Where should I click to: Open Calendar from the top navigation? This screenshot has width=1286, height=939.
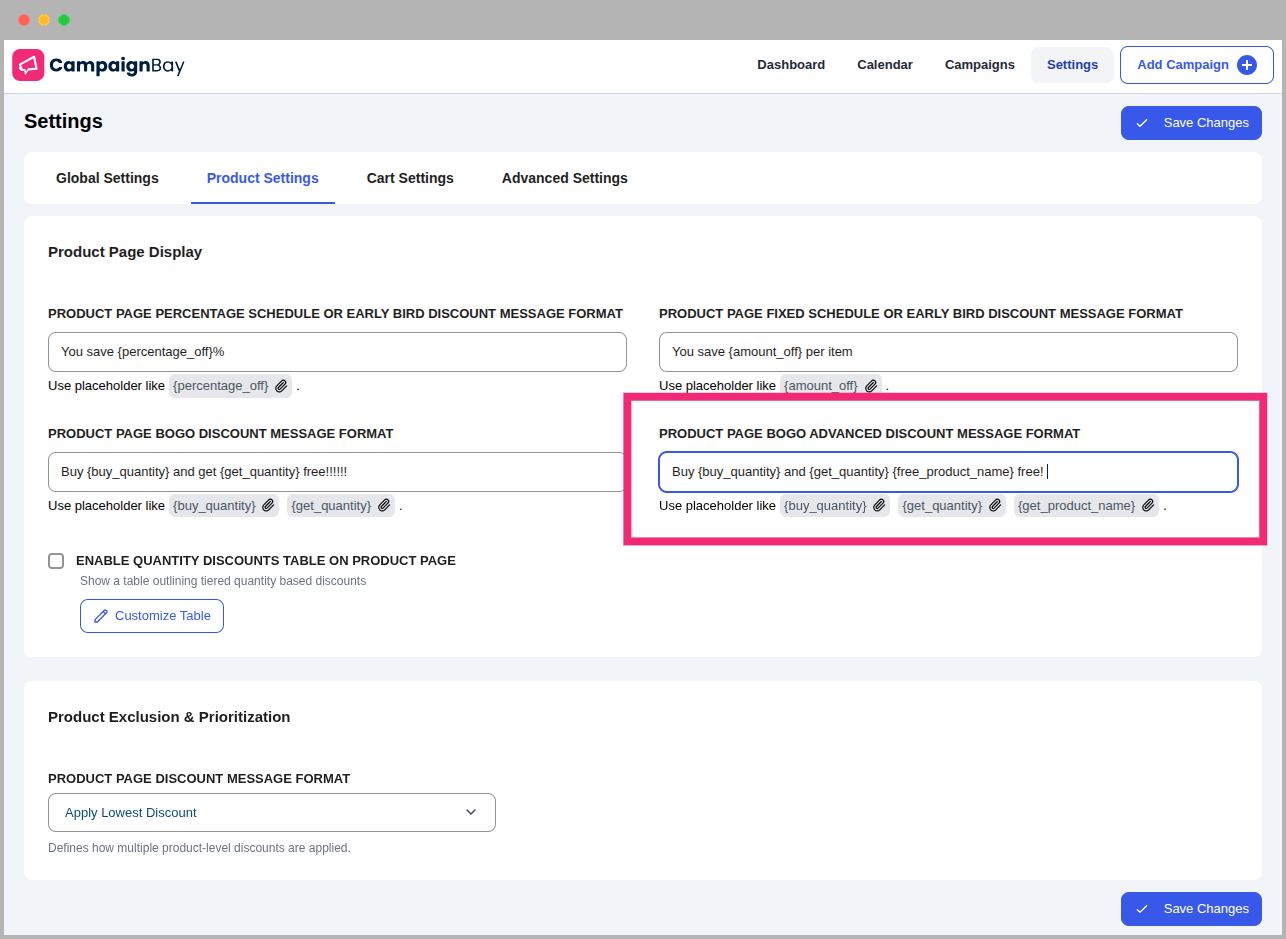[884, 65]
